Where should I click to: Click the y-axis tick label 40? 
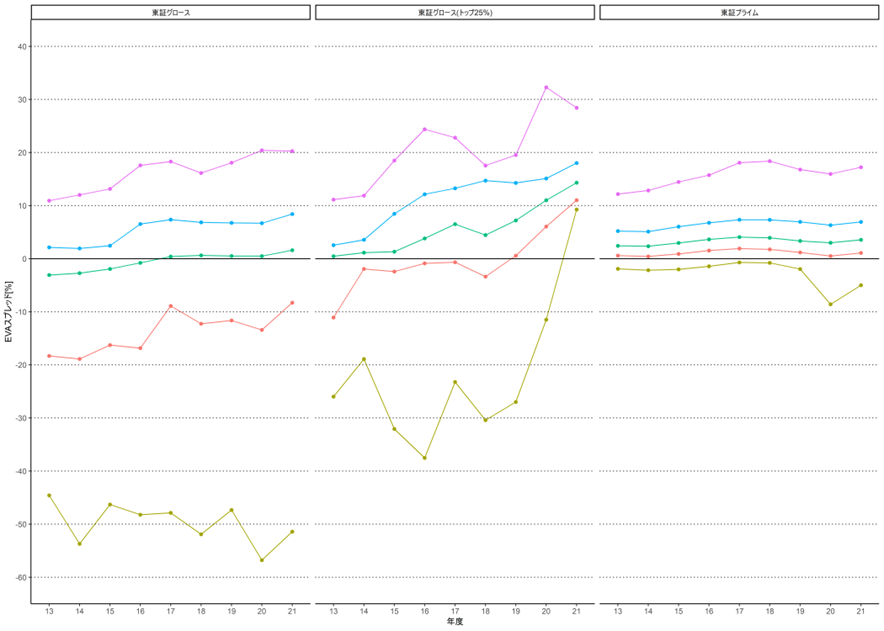(21, 47)
